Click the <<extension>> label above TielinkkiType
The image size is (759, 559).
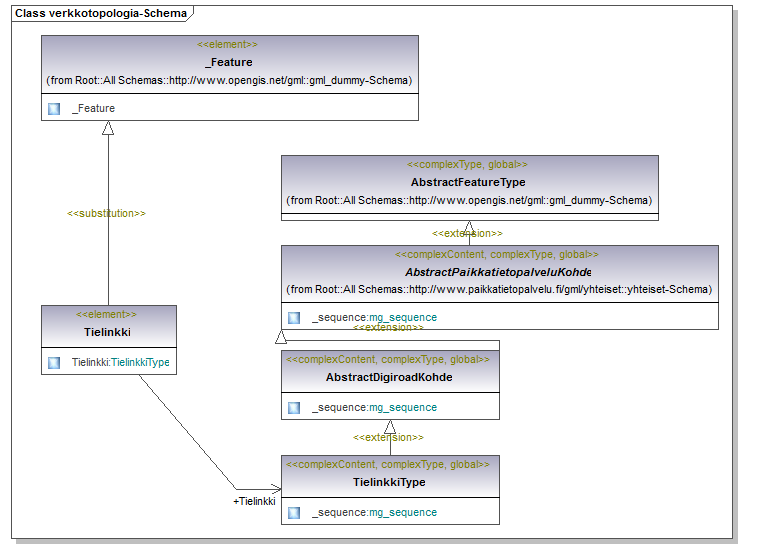click(x=388, y=438)
